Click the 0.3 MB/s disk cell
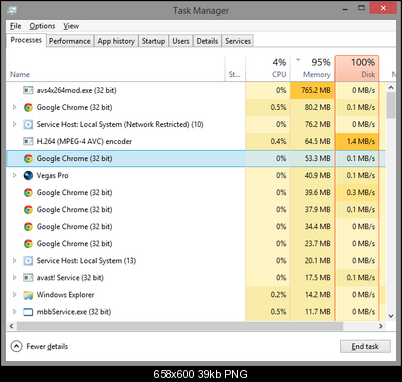 click(x=357, y=192)
